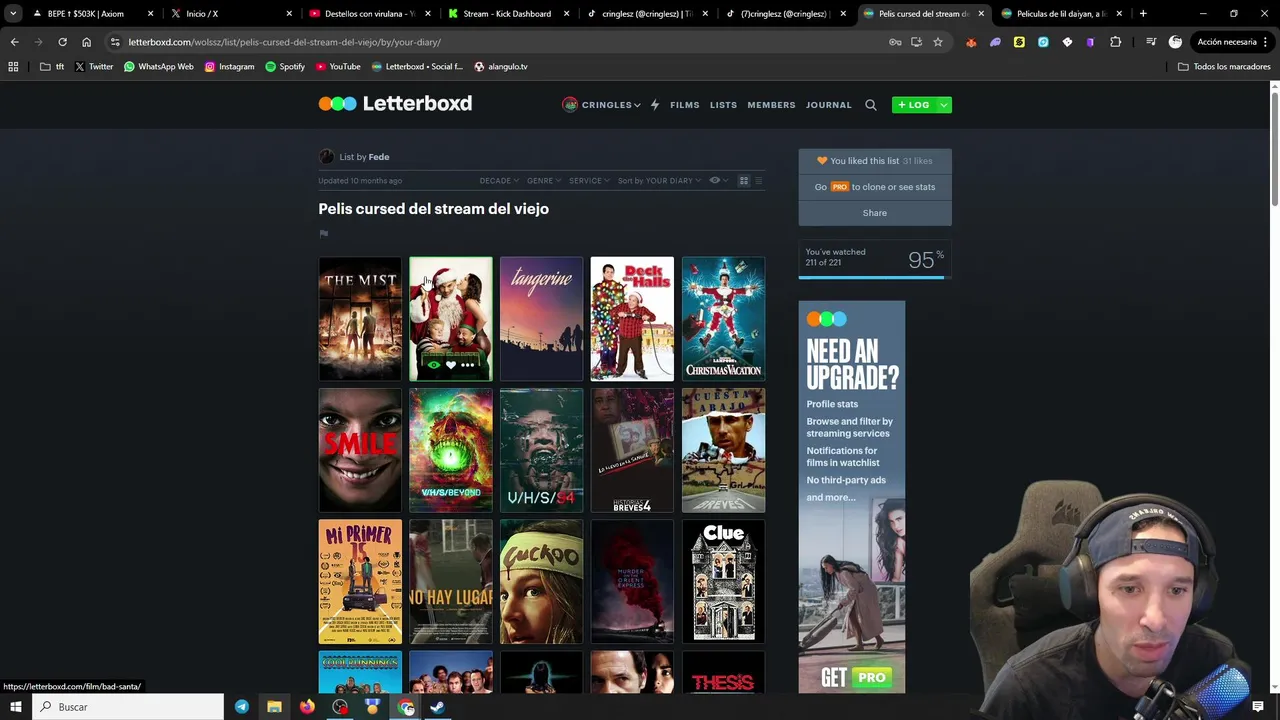Viewport: 1280px width, 720px height.
Task: Toggle watched eye on Bad Santa poster
Action: 434,365
